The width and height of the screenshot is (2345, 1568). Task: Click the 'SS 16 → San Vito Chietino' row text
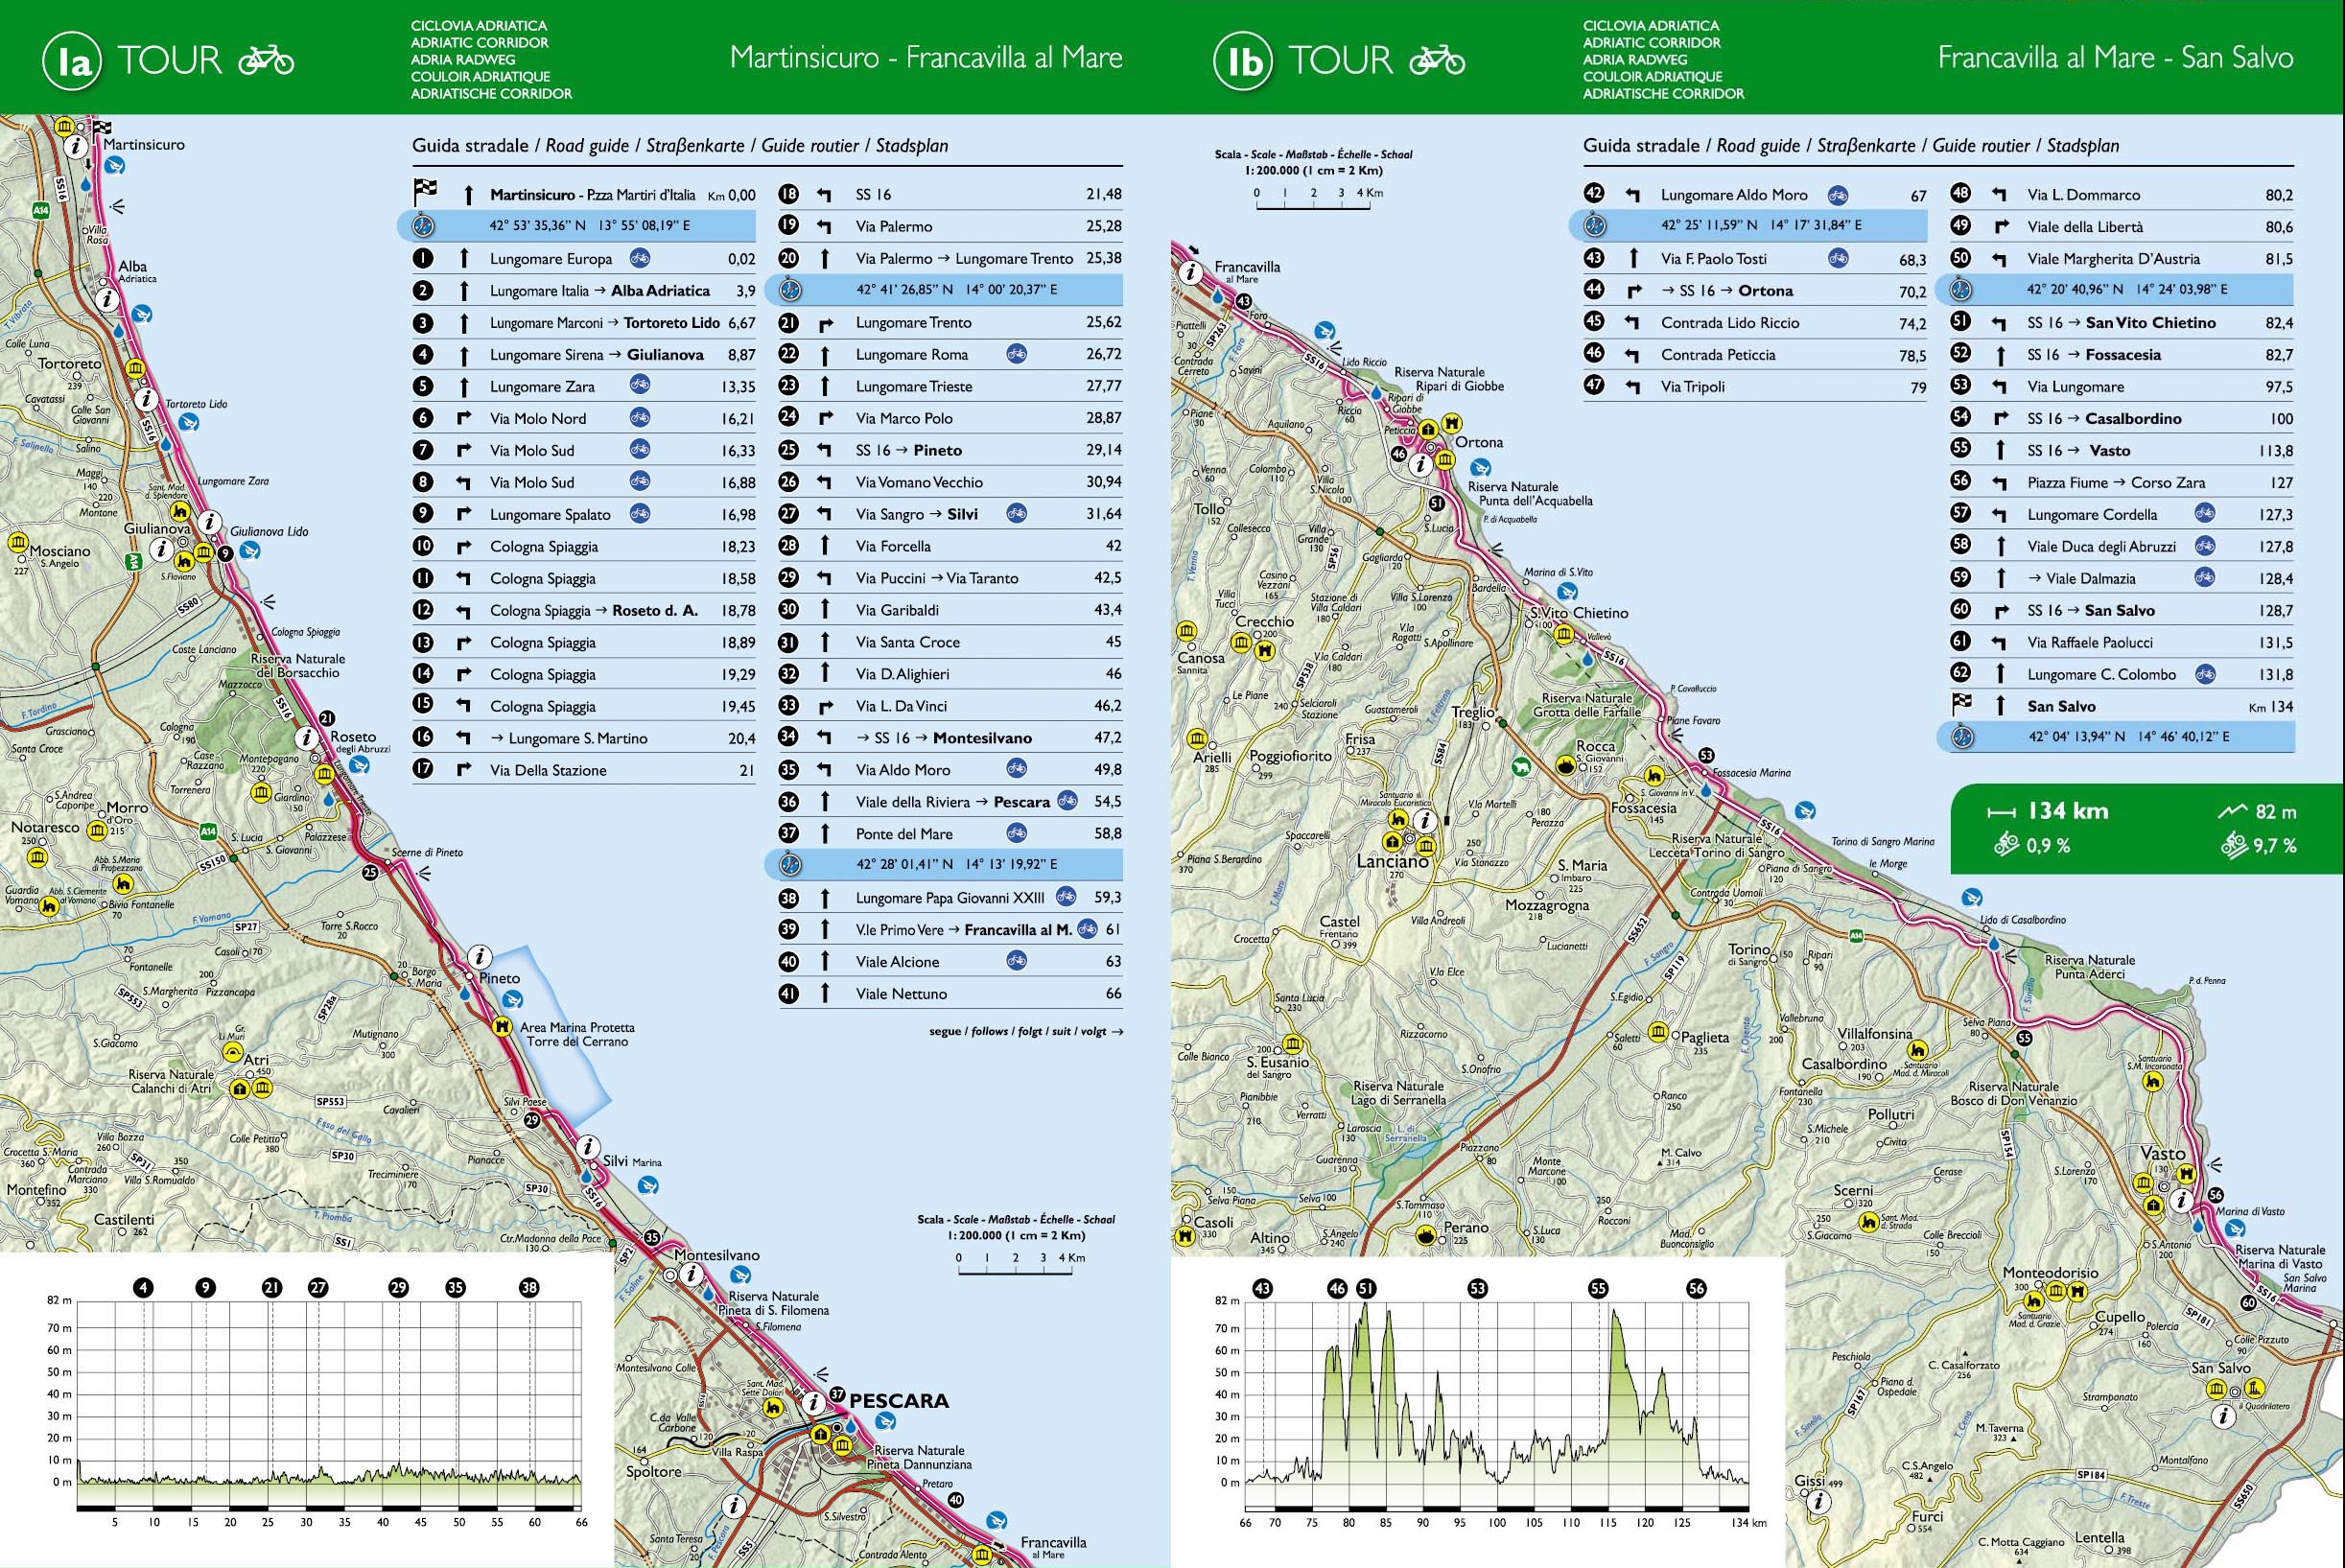pos(2121,323)
